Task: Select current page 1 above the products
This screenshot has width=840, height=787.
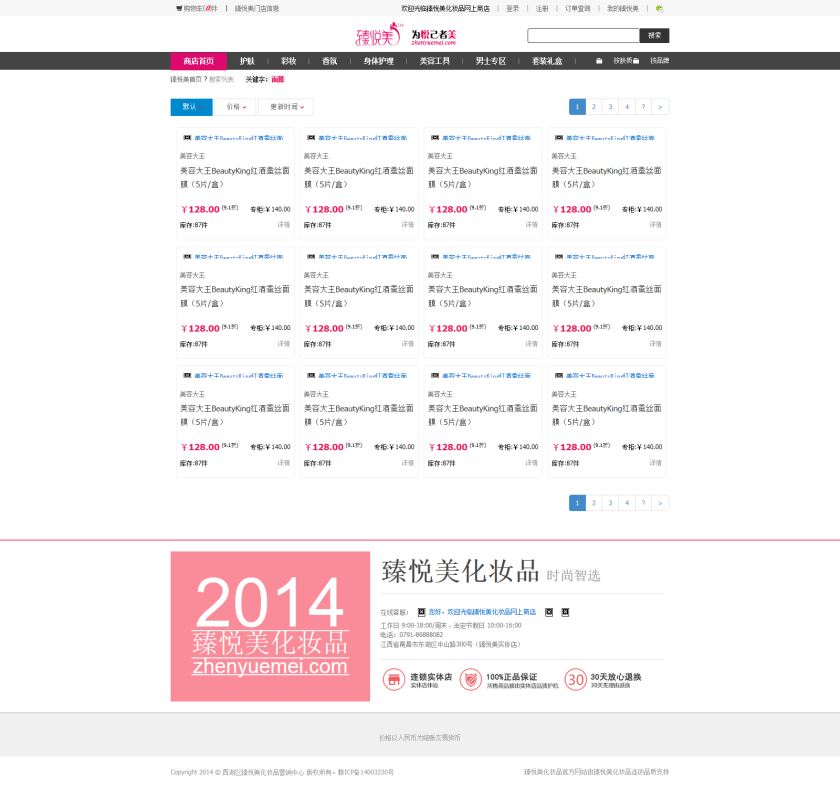Action: [x=577, y=107]
